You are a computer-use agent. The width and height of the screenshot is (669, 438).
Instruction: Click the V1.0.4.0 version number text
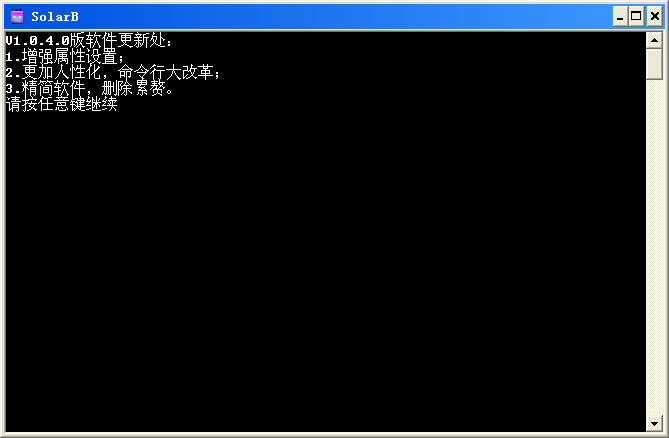(38, 41)
